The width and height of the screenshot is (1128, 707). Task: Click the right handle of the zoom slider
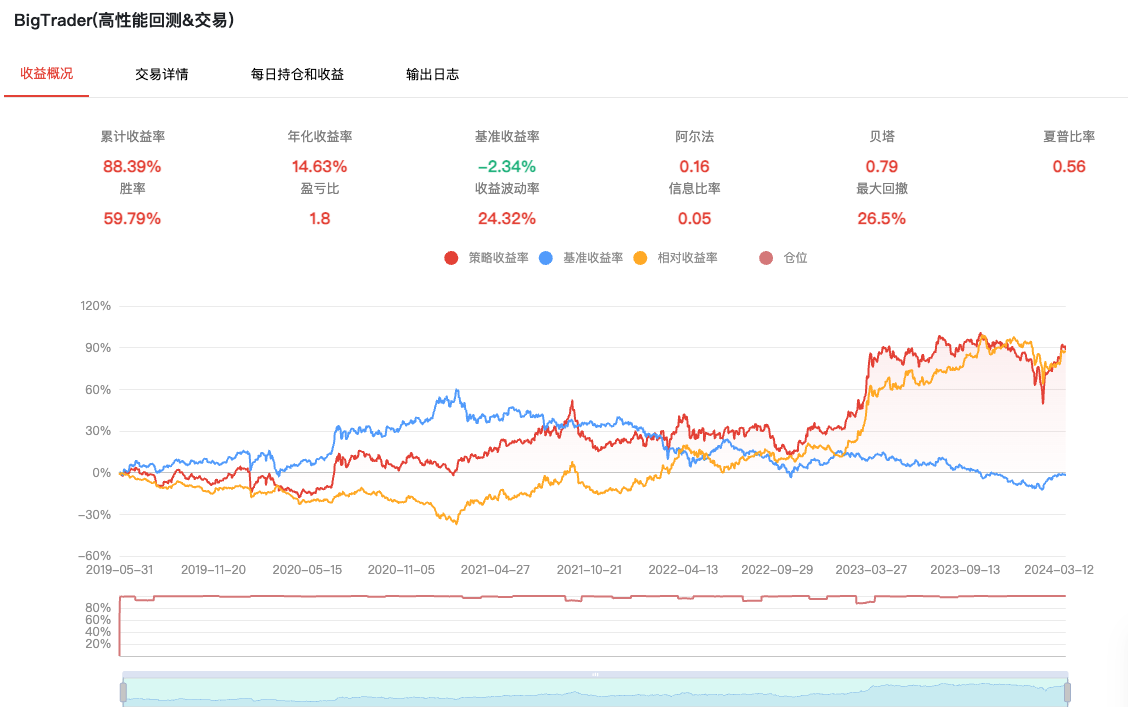click(x=1067, y=692)
